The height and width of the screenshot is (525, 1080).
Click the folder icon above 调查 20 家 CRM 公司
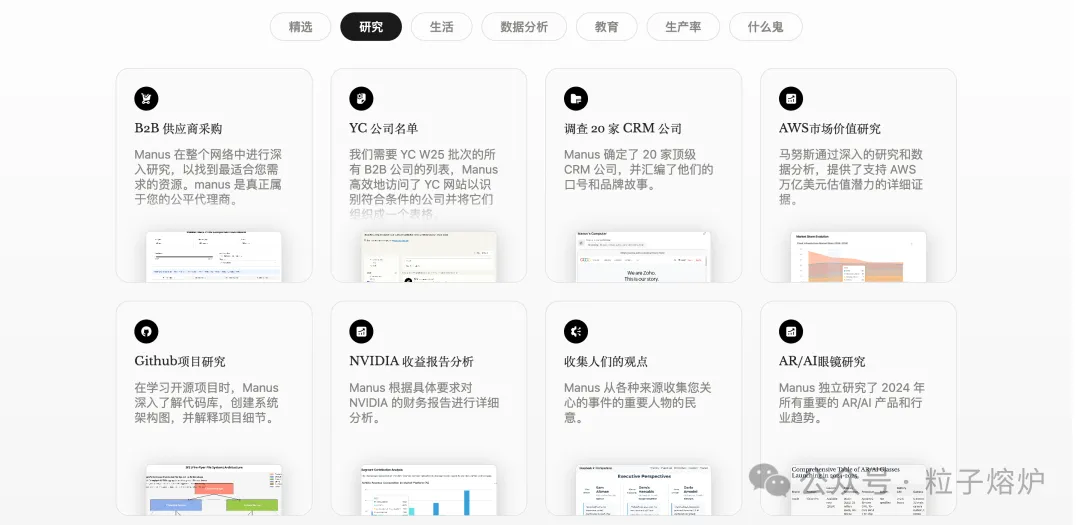point(576,99)
